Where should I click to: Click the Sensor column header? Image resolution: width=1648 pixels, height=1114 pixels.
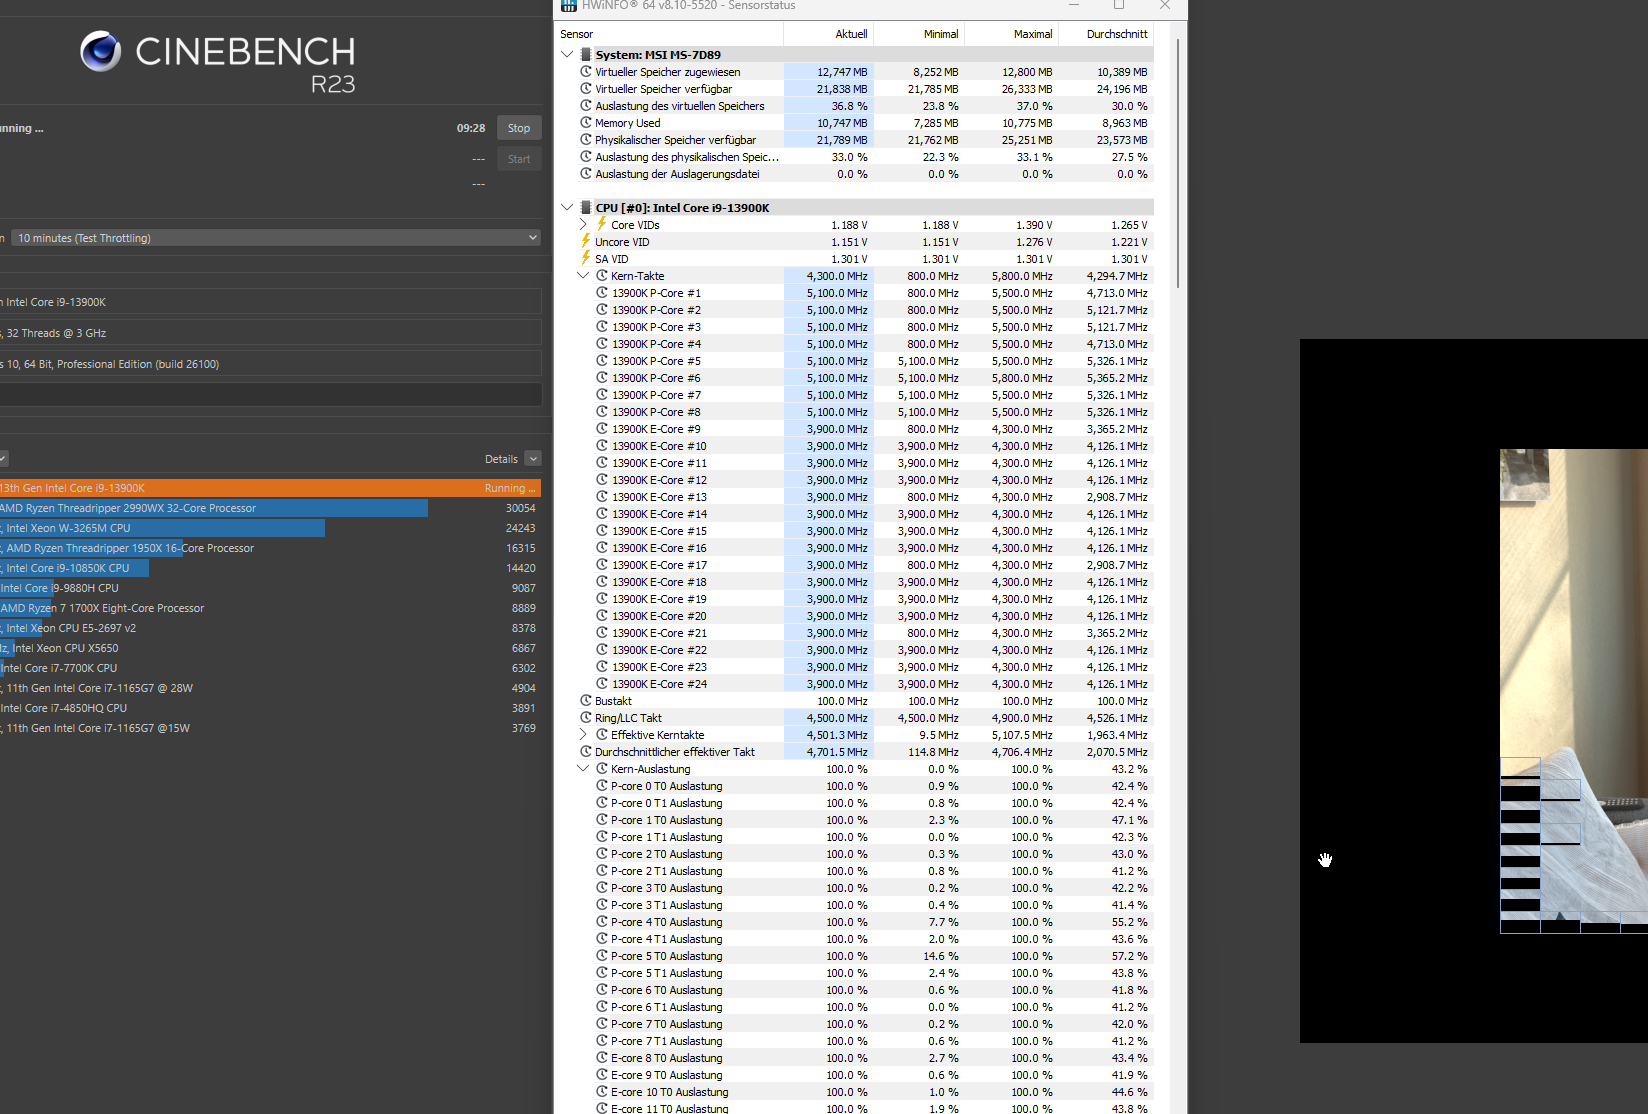point(669,34)
